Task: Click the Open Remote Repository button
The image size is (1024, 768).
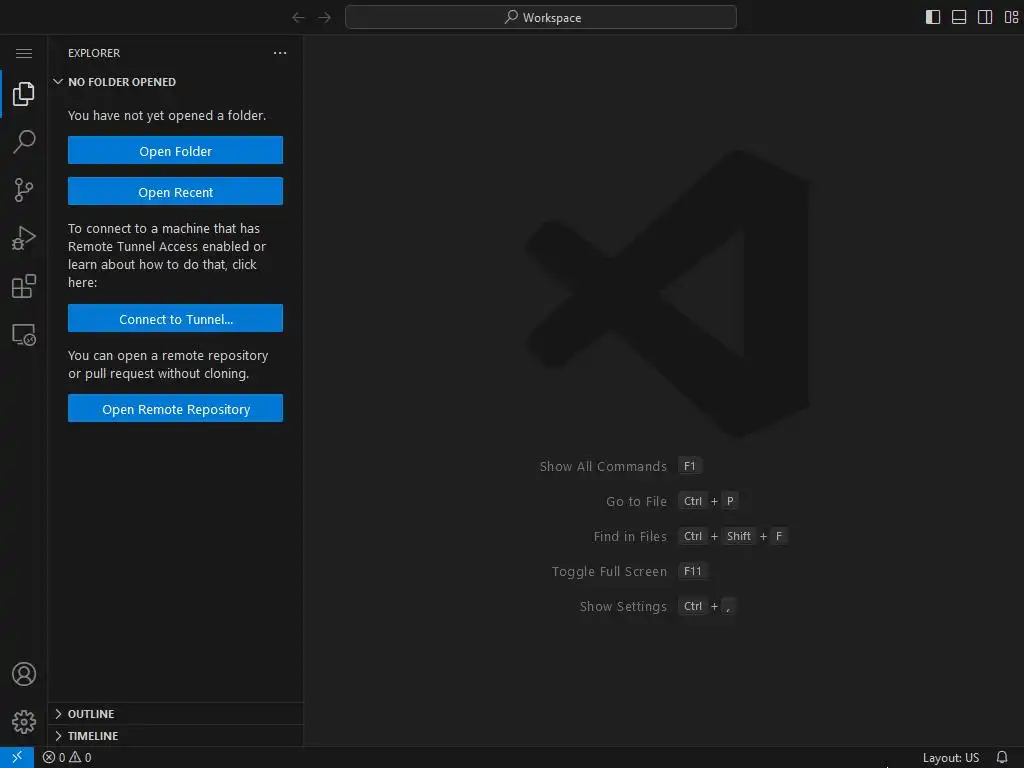Action: (175, 409)
